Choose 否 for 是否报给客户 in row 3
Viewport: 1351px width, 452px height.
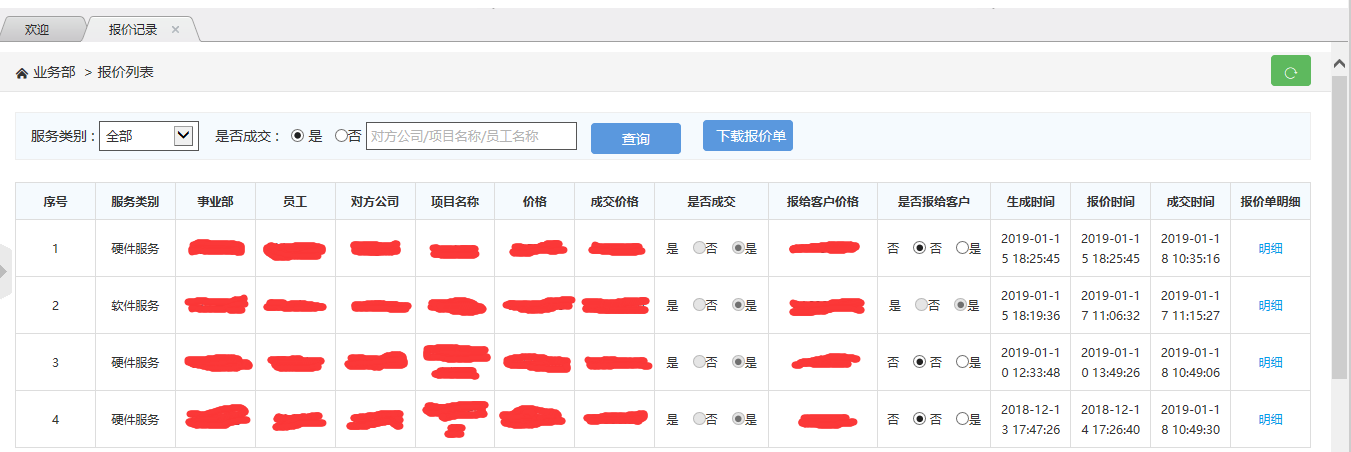coord(920,363)
